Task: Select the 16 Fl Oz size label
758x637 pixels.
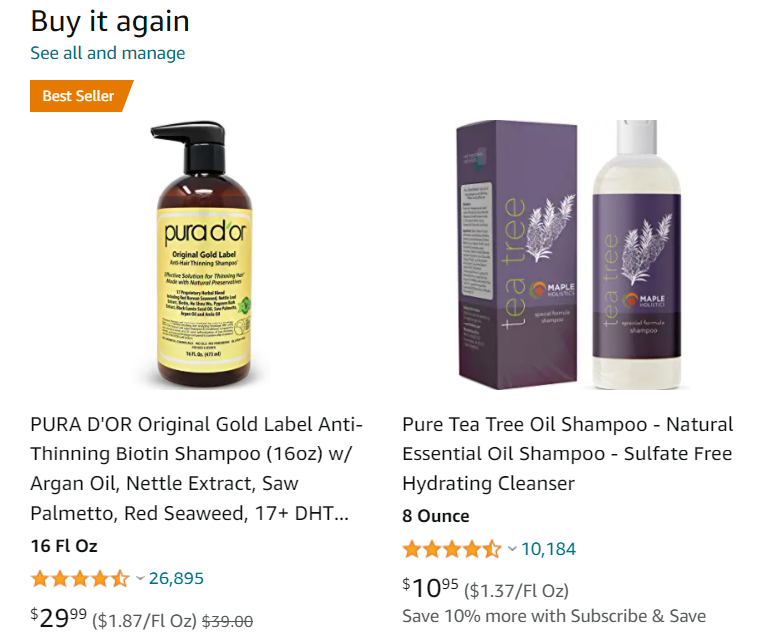Action: pos(64,546)
